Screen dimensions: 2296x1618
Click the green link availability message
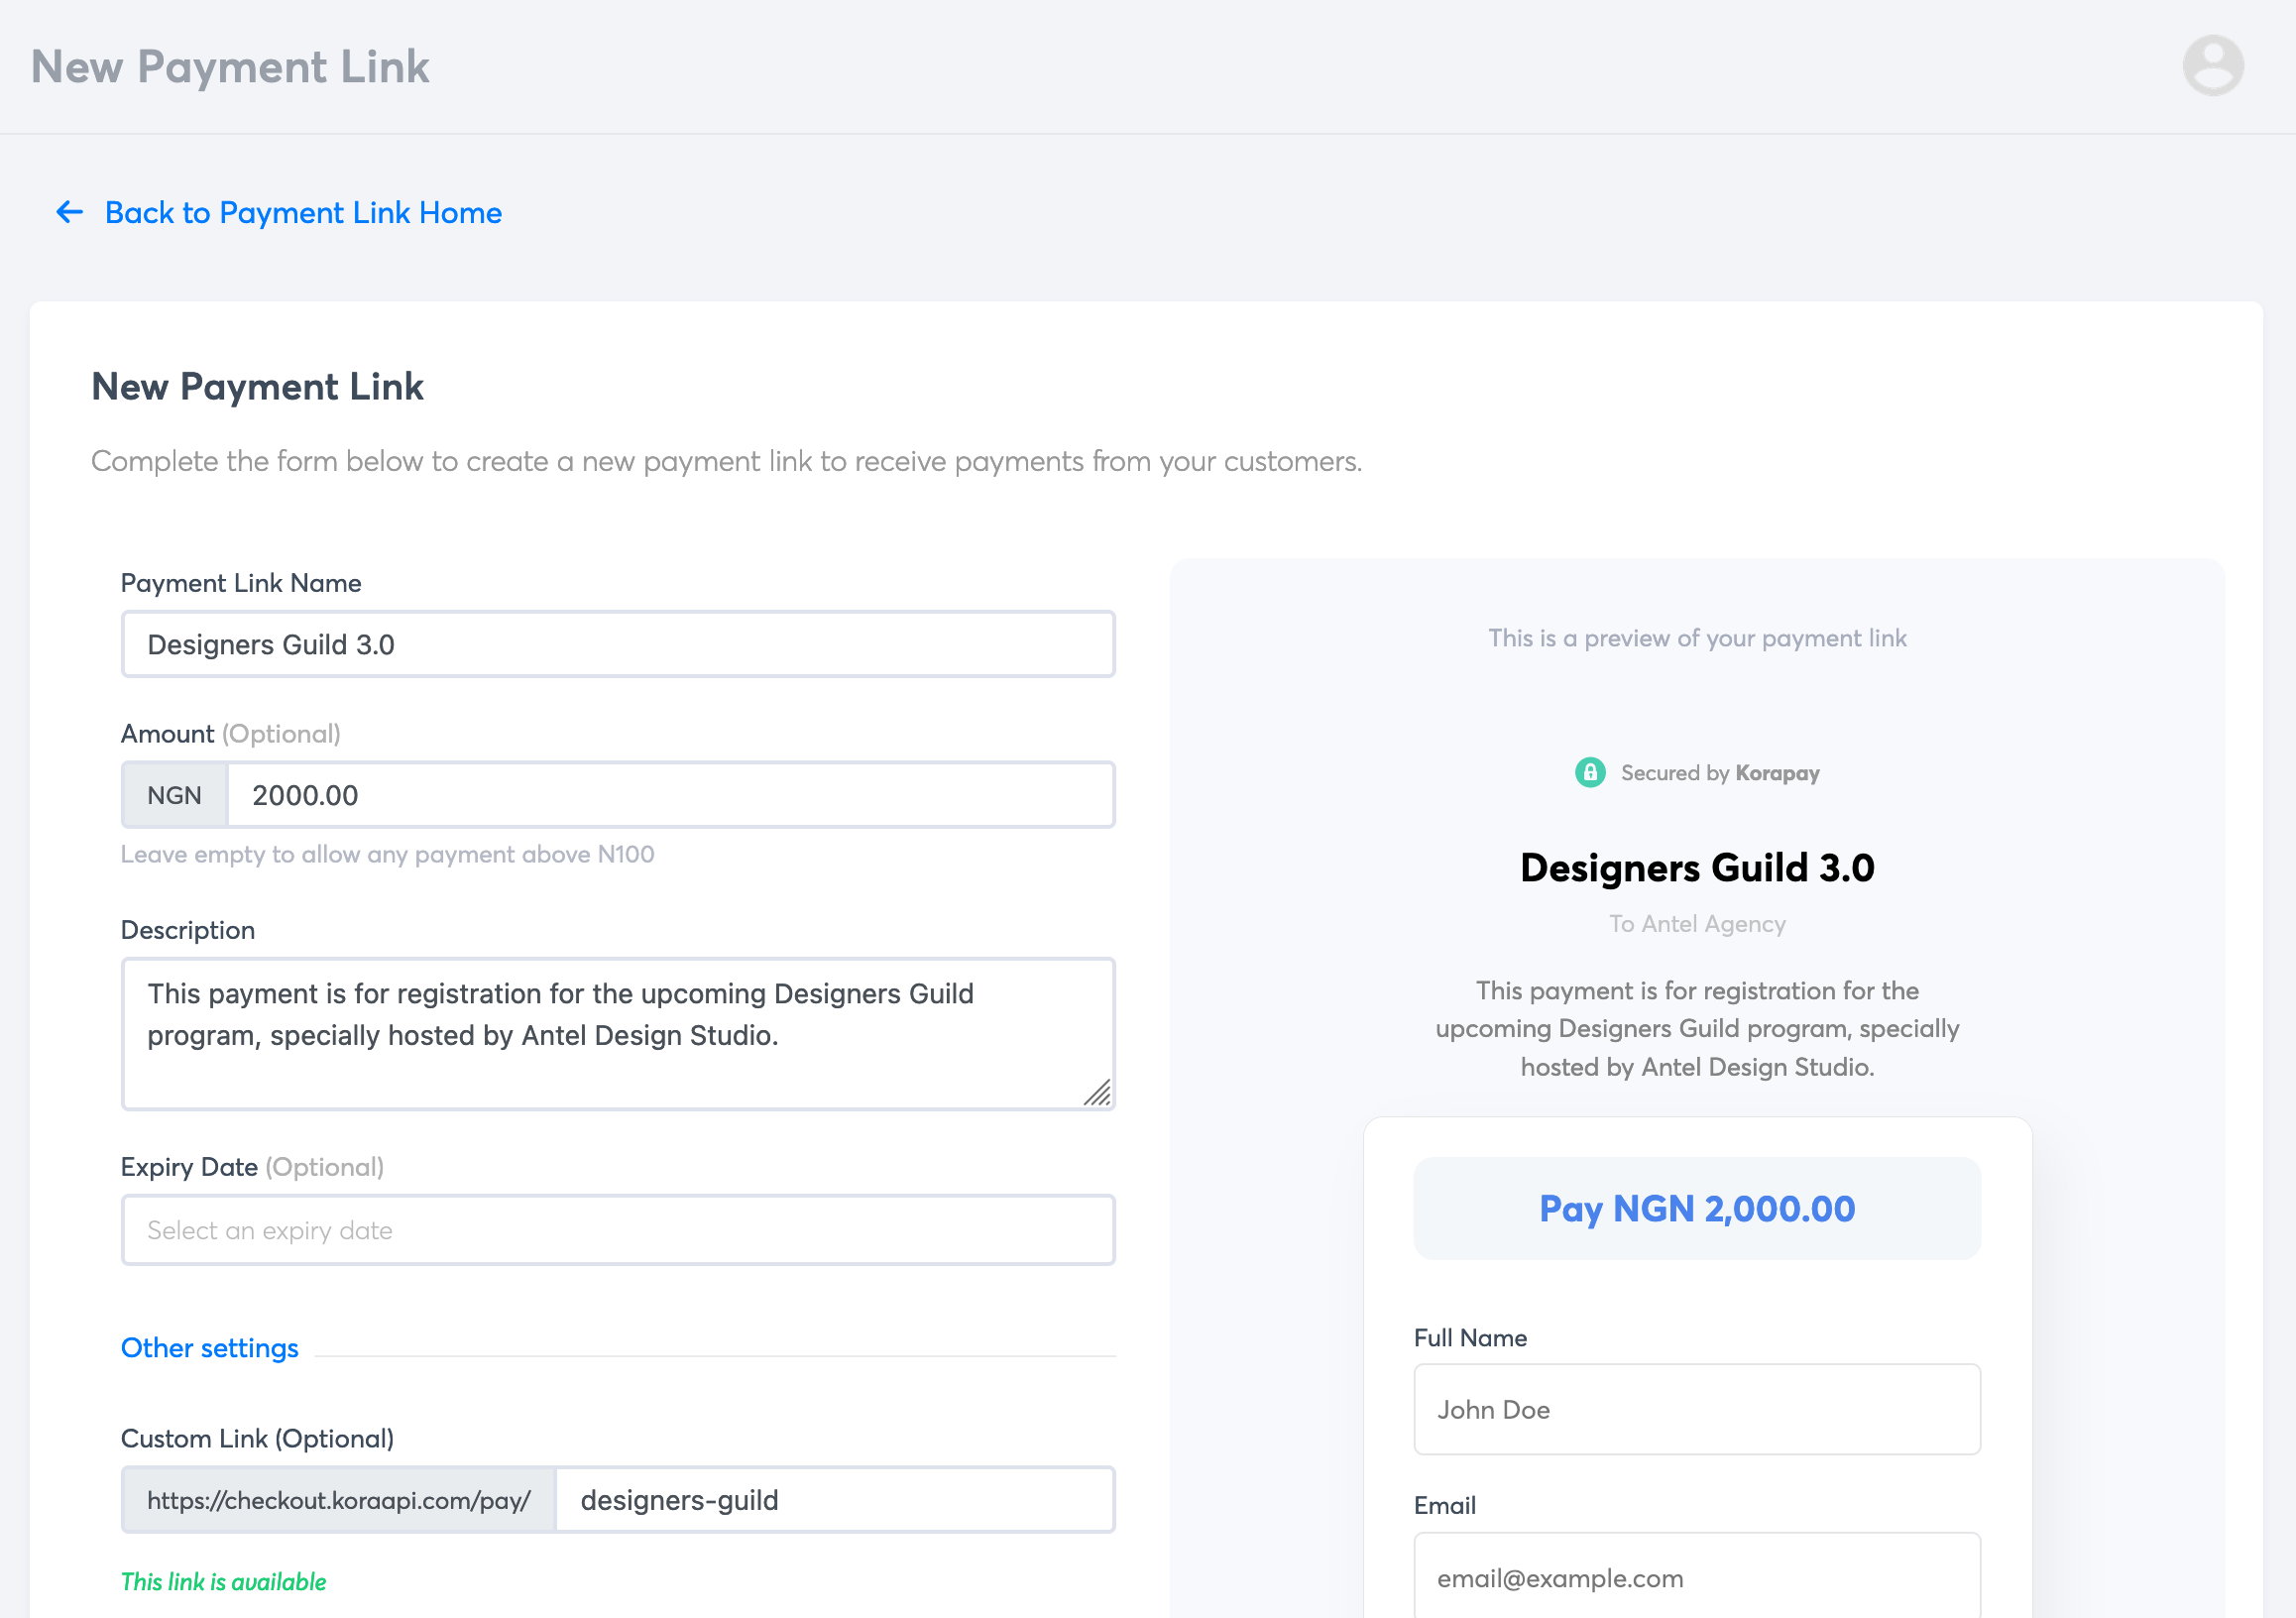pos(223,1581)
